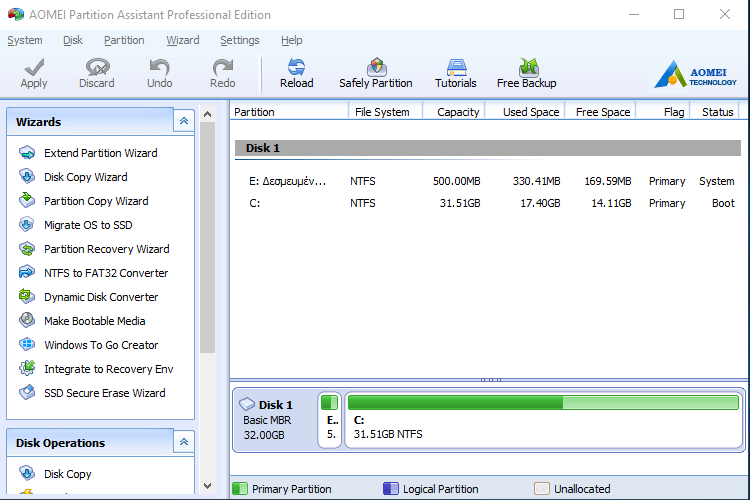Screen dimensions: 750x500
Task: Click the 17.40GB used space value
Action: click(x=540, y=203)
